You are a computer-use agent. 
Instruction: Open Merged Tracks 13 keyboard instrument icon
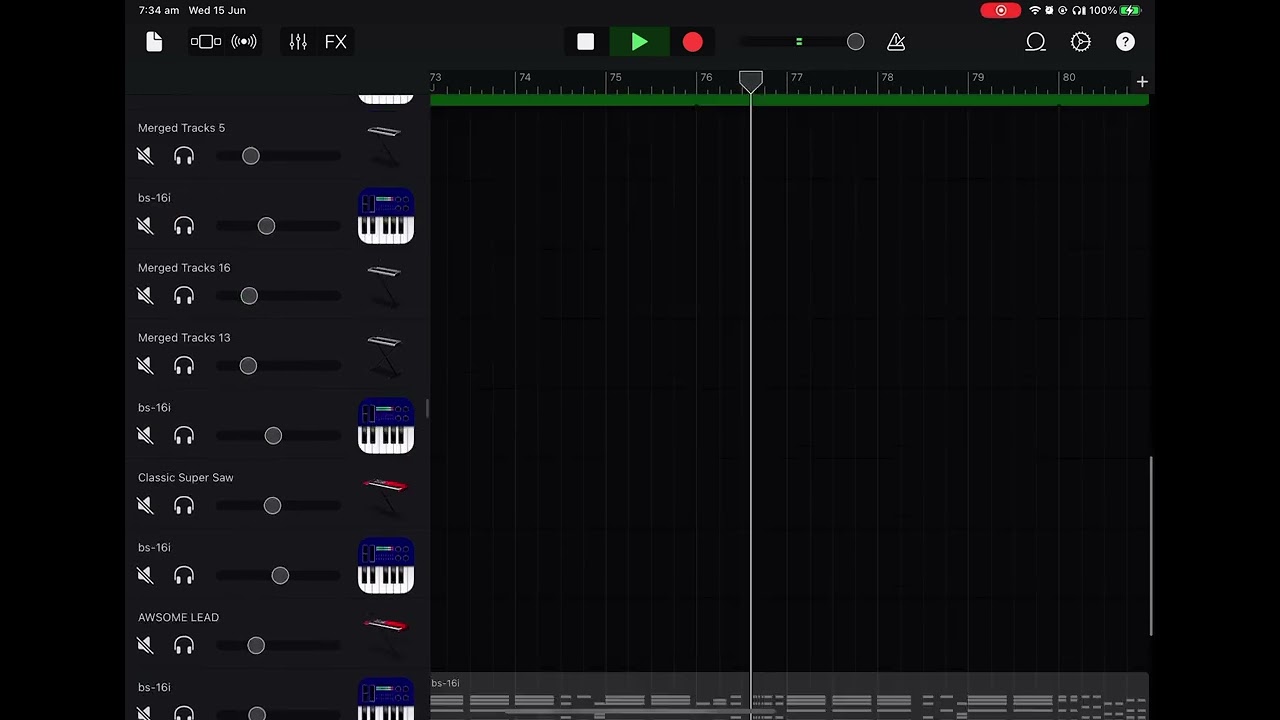[385, 356]
